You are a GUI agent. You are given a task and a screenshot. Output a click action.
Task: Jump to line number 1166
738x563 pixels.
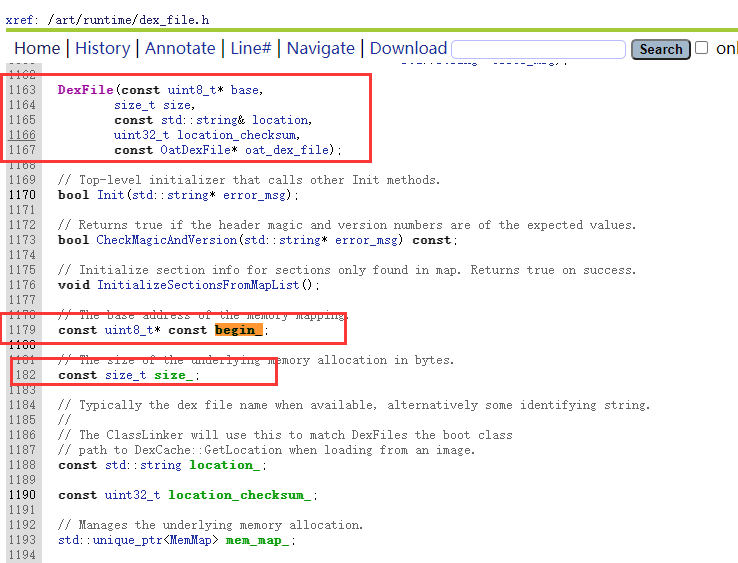click(x=22, y=135)
